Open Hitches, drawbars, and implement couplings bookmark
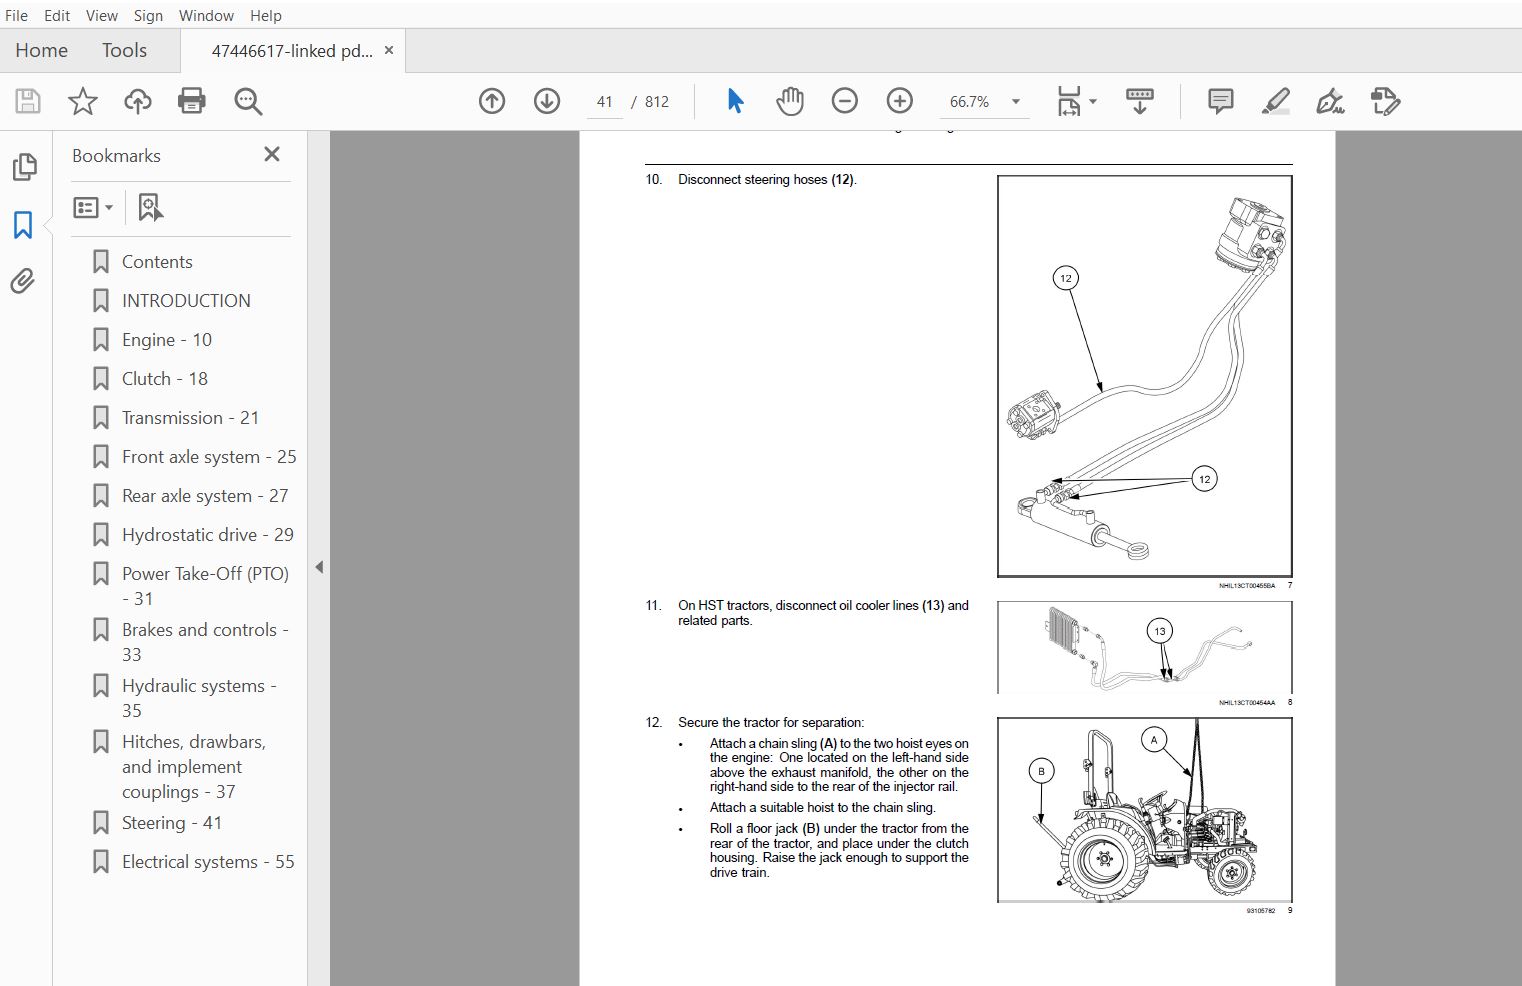This screenshot has height=986, width=1522. pos(194,767)
